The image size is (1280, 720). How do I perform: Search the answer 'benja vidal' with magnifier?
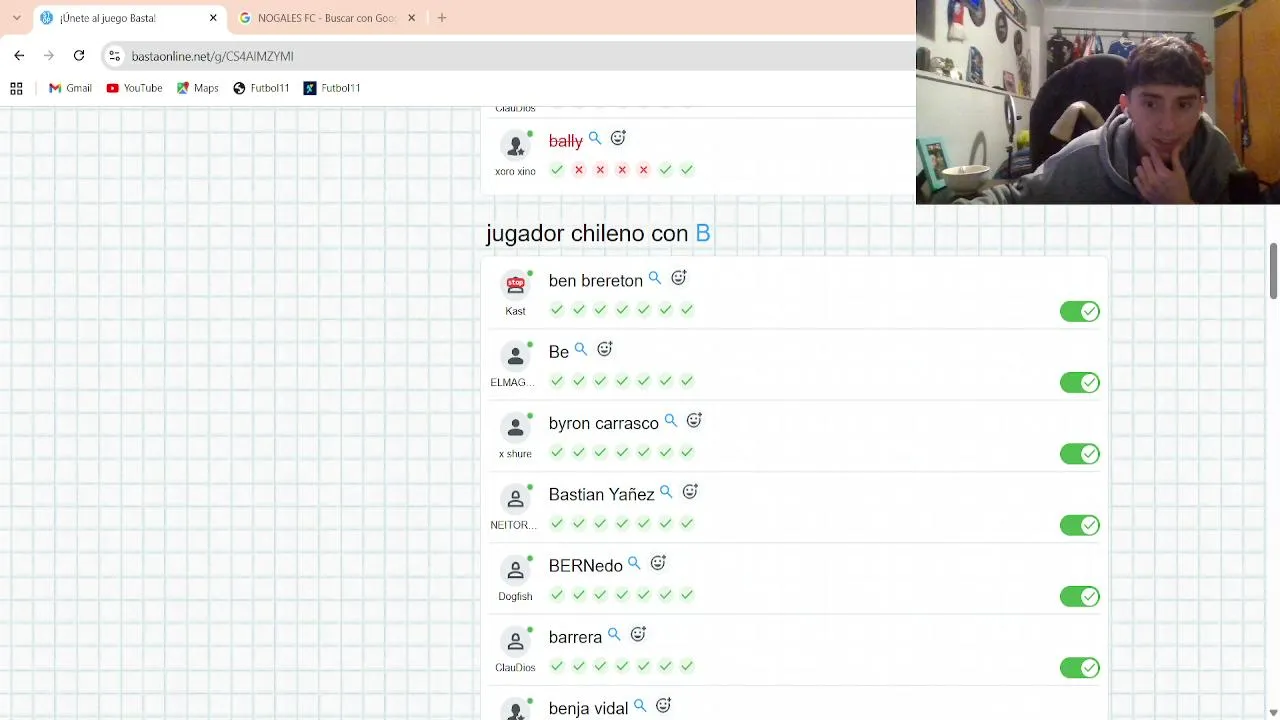click(640, 706)
